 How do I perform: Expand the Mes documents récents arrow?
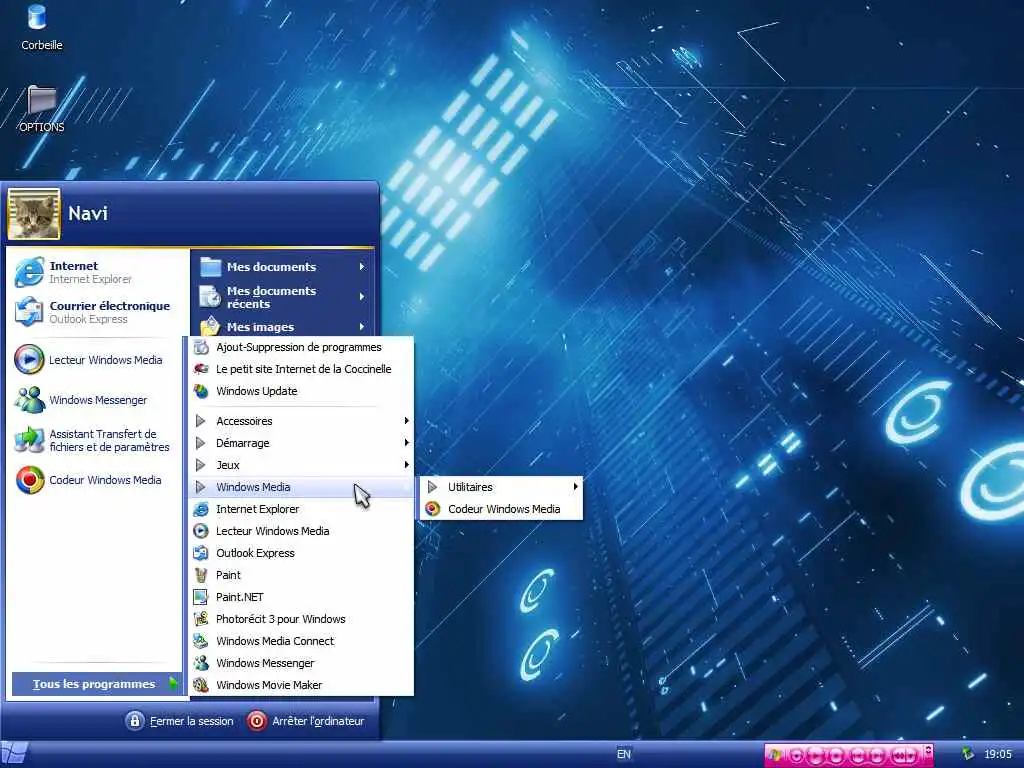362,296
